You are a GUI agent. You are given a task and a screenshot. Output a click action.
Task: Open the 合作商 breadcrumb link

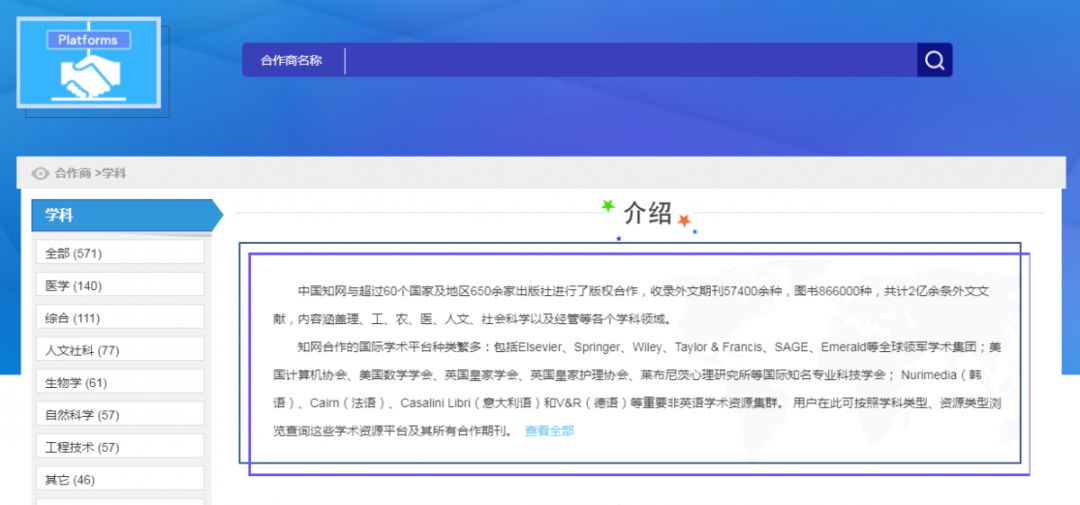coord(73,174)
